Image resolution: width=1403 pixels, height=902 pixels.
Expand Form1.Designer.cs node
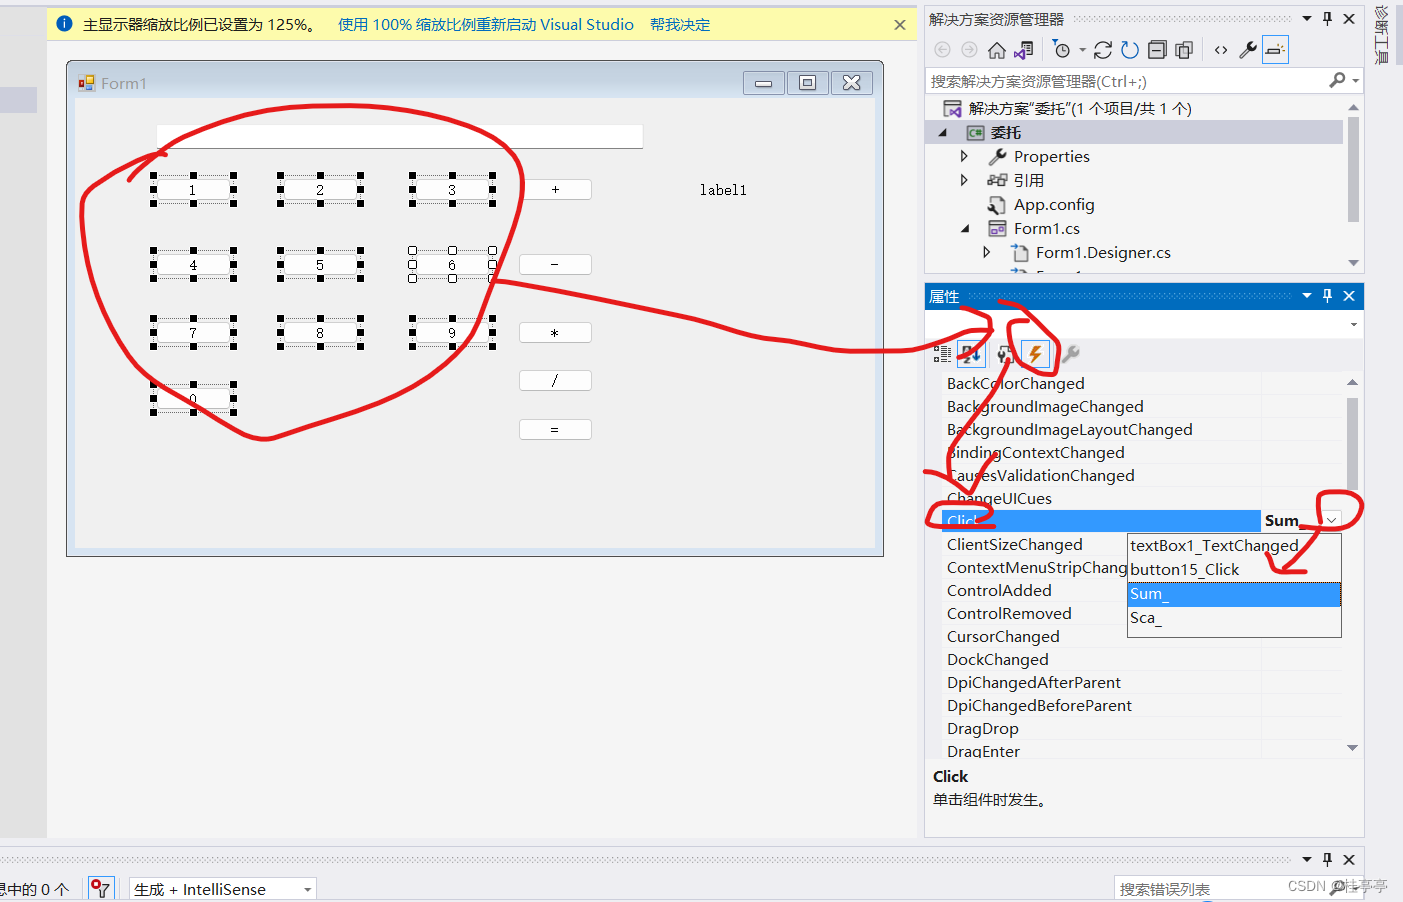coord(986,252)
